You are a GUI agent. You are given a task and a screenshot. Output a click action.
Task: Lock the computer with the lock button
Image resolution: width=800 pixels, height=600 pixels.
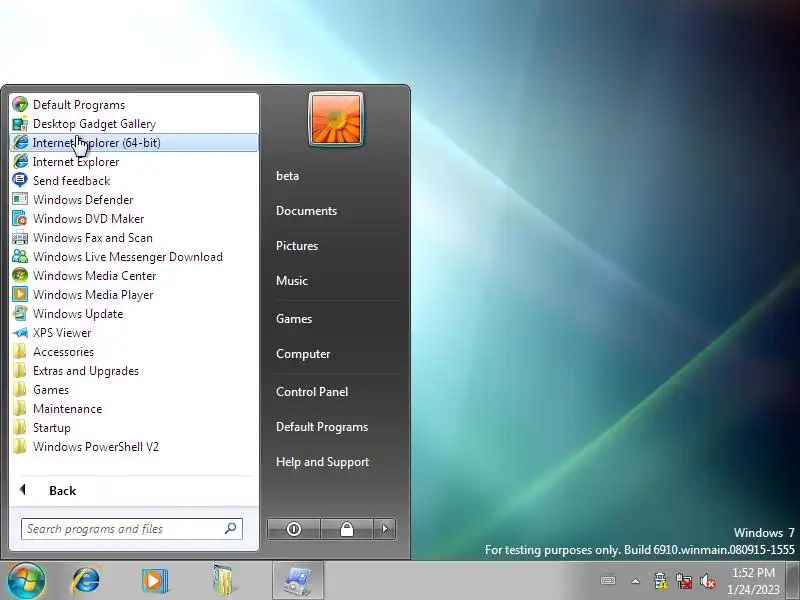[347, 529]
